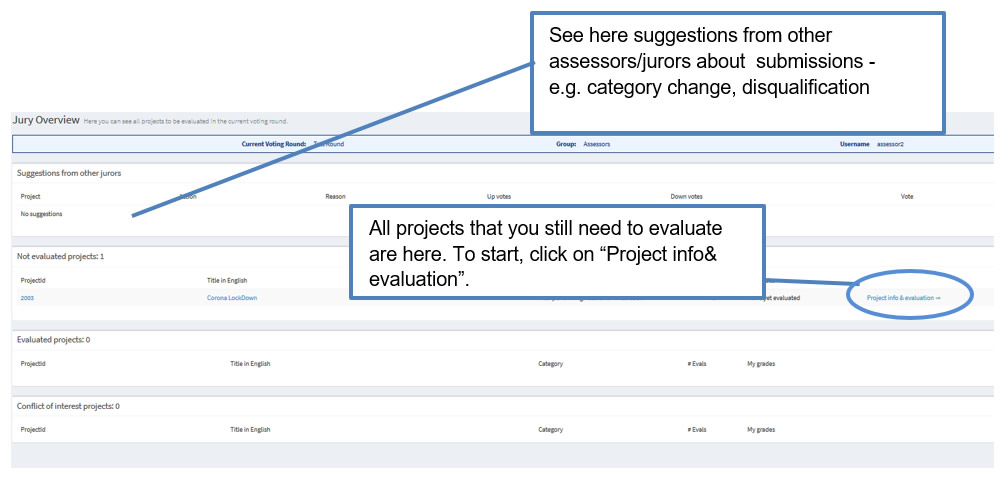This screenshot has width=1008, height=478.
Task: Click the Assessors group label
Action: click(x=597, y=145)
